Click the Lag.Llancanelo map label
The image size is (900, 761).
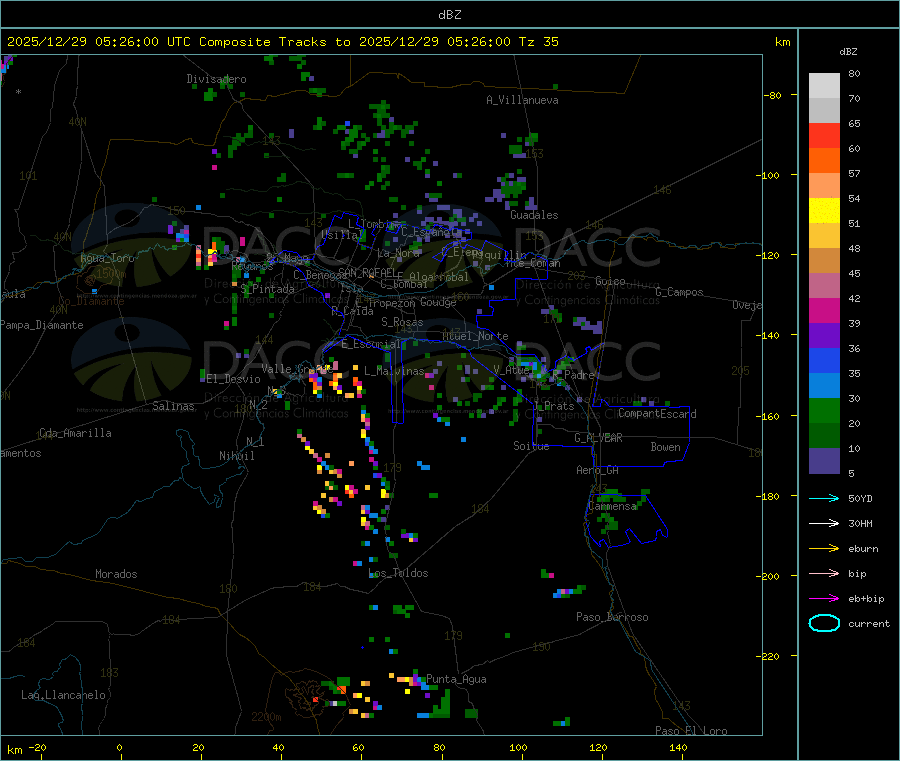tap(63, 695)
